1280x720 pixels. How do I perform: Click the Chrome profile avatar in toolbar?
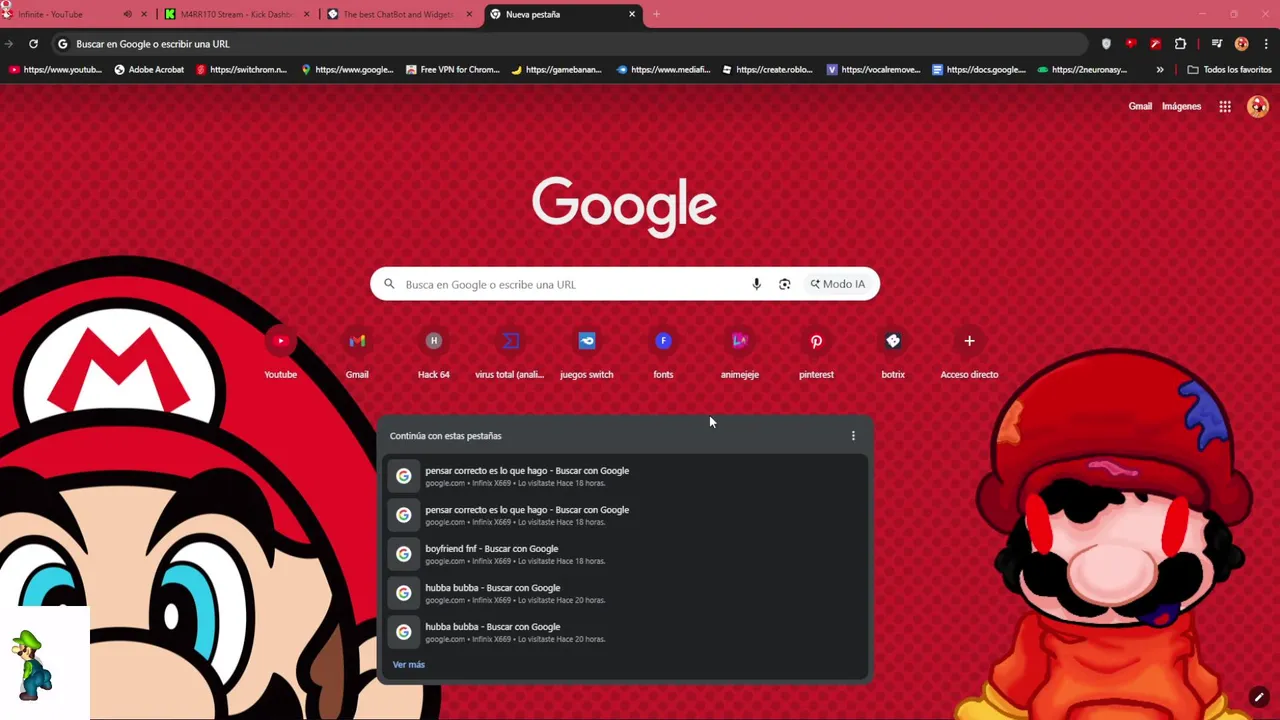[x=1242, y=44]
